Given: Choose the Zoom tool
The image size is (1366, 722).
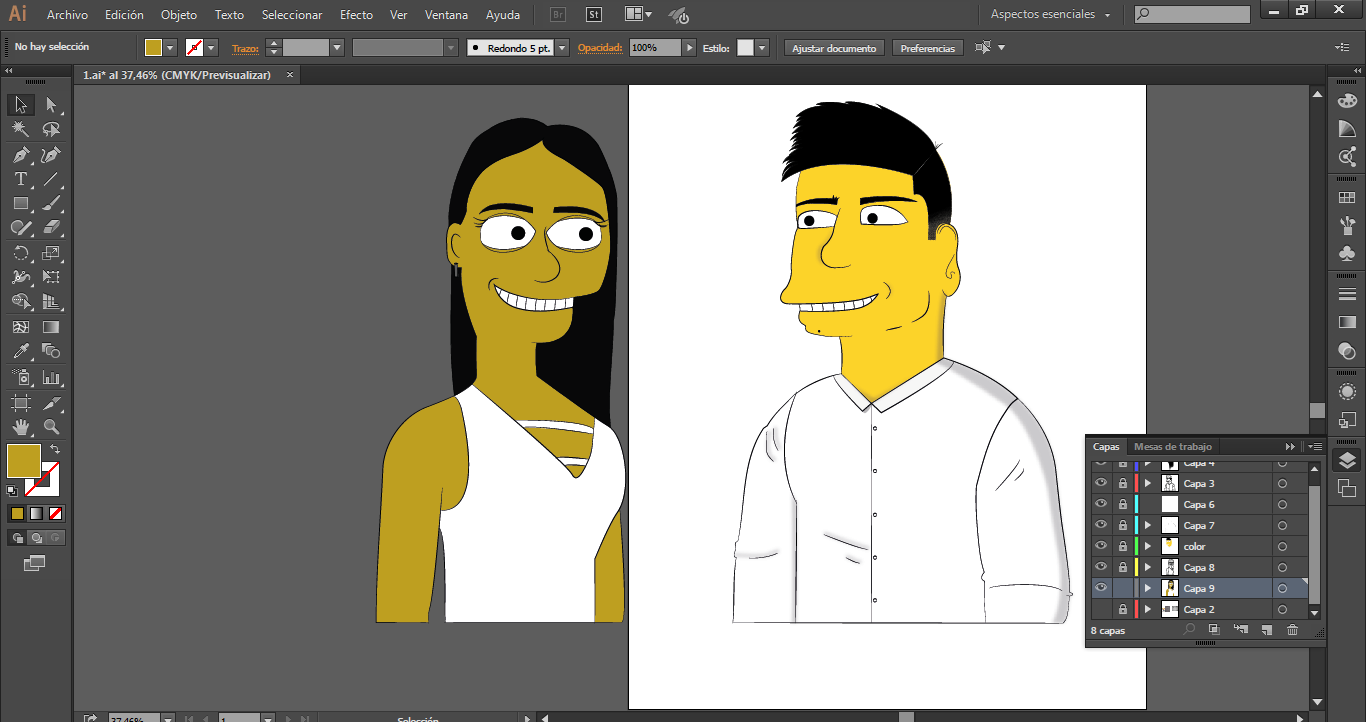Looking at the screenshot, I should pos(51,428).
